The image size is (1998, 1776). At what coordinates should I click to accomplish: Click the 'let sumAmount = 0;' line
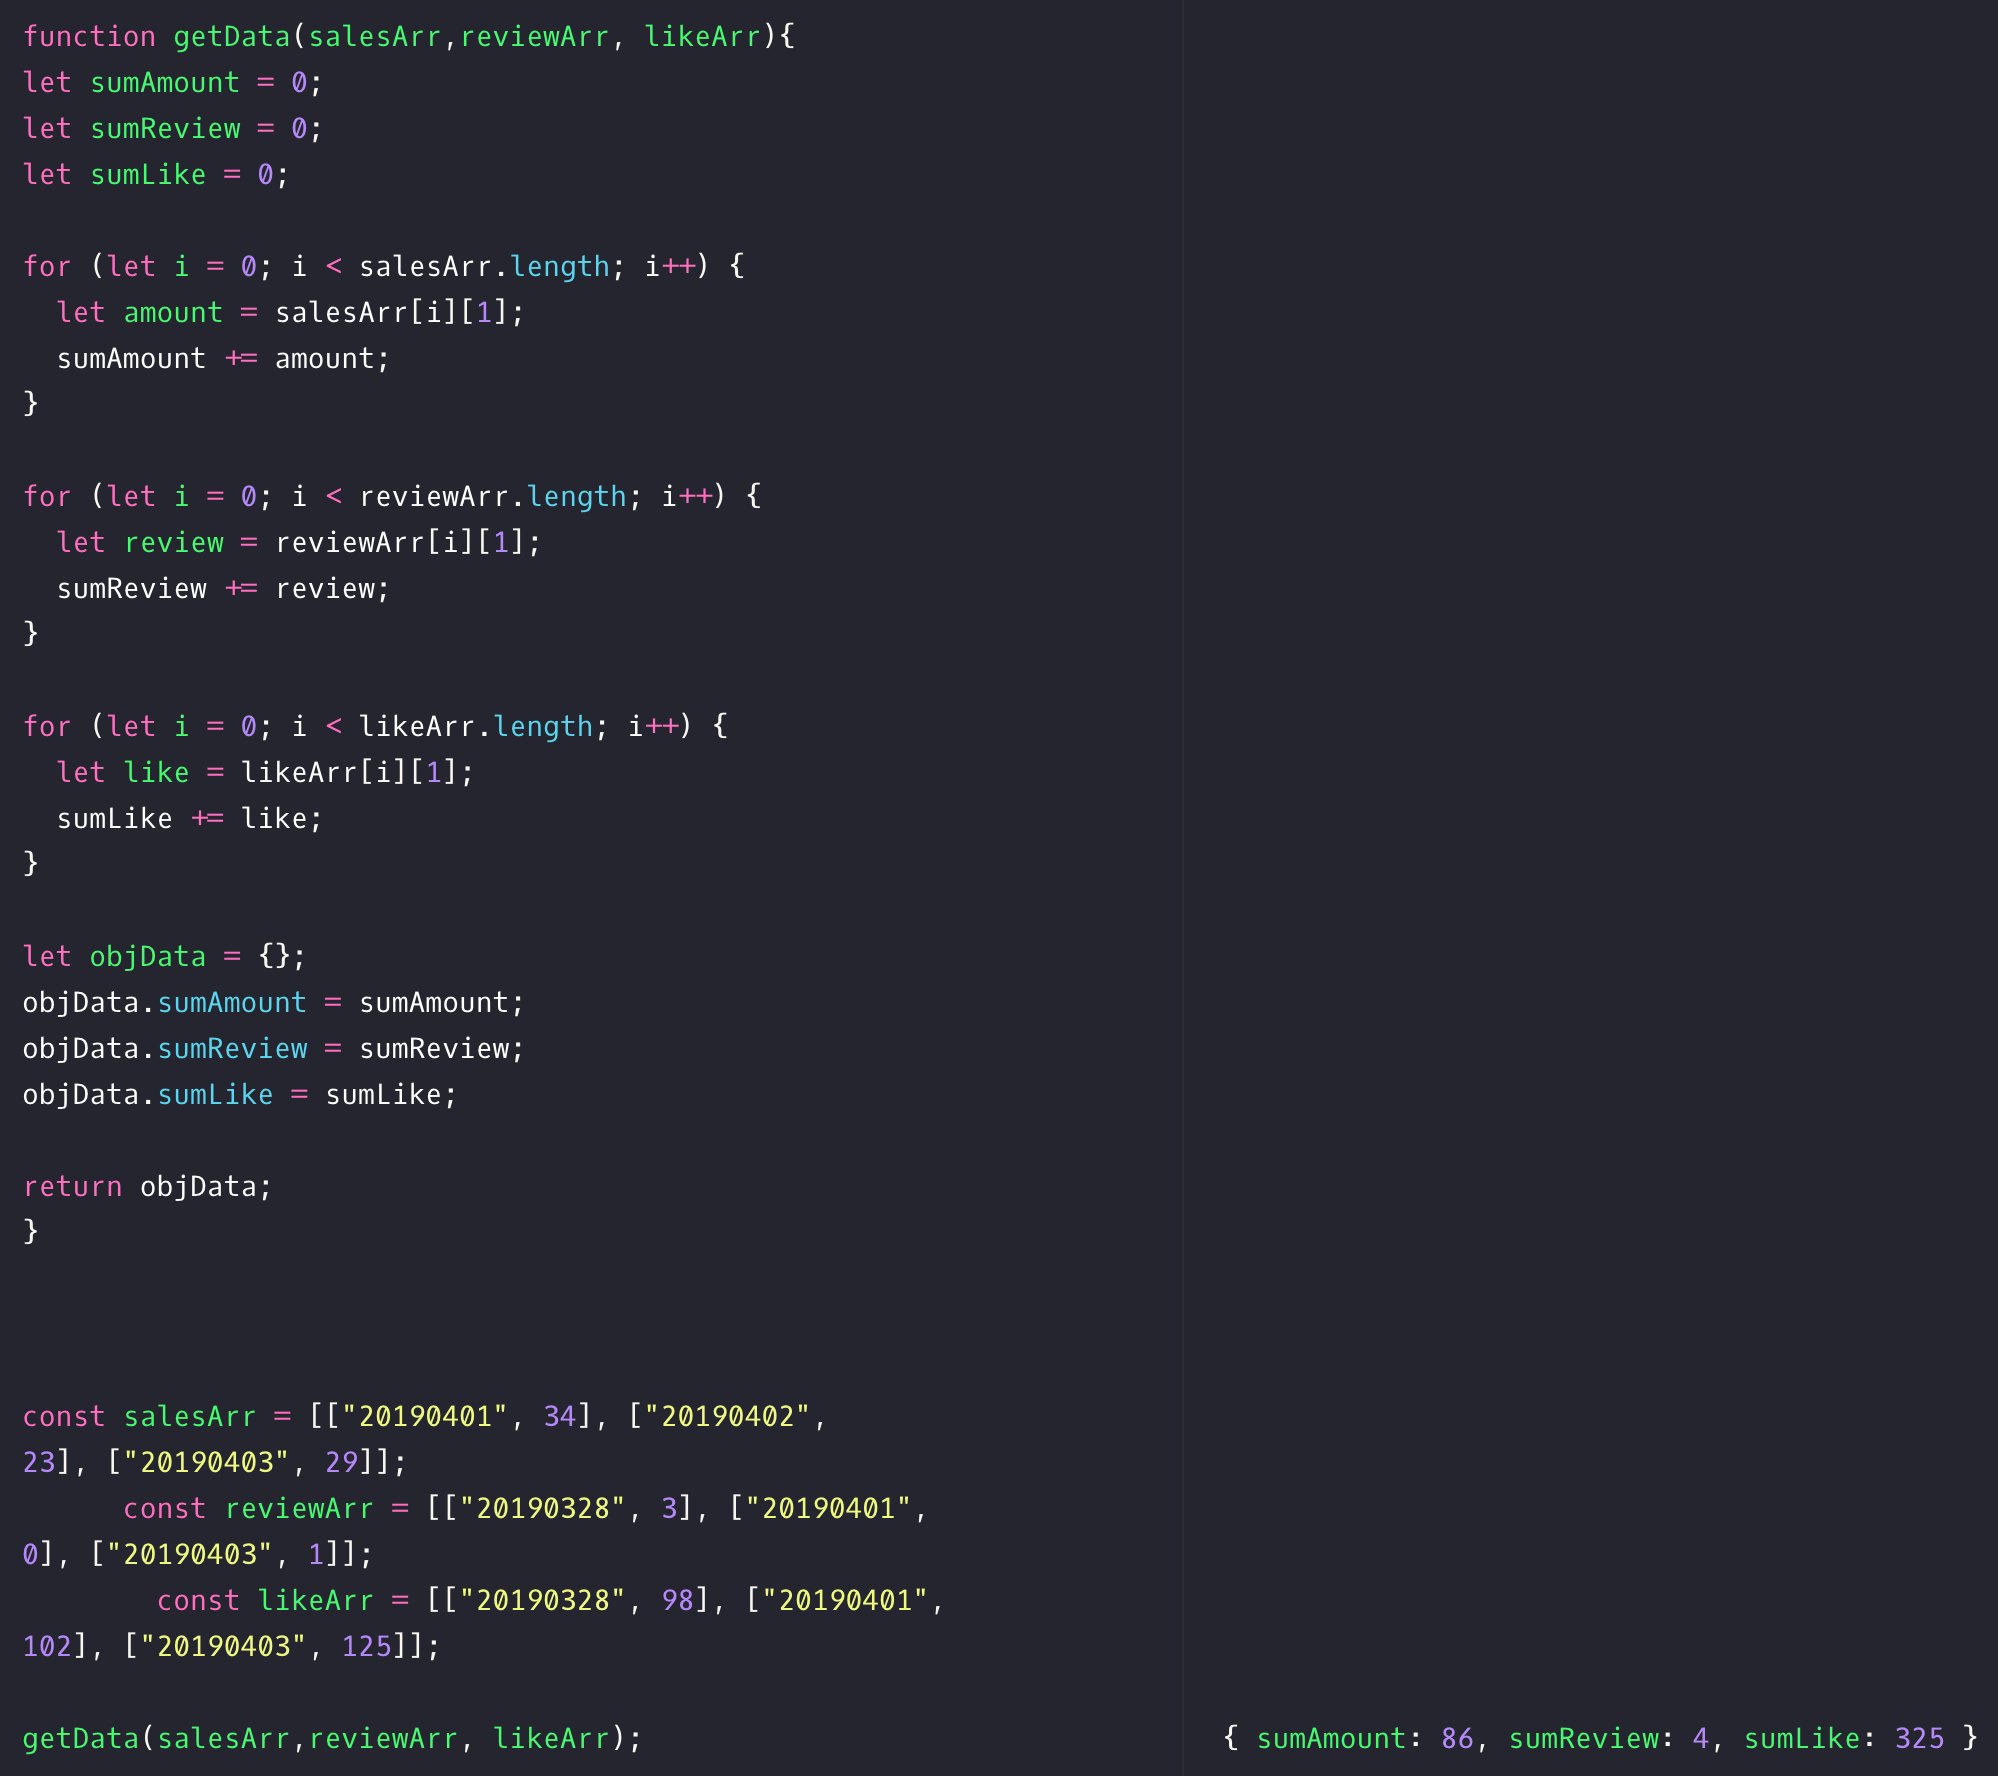click(x=172, y=83)
